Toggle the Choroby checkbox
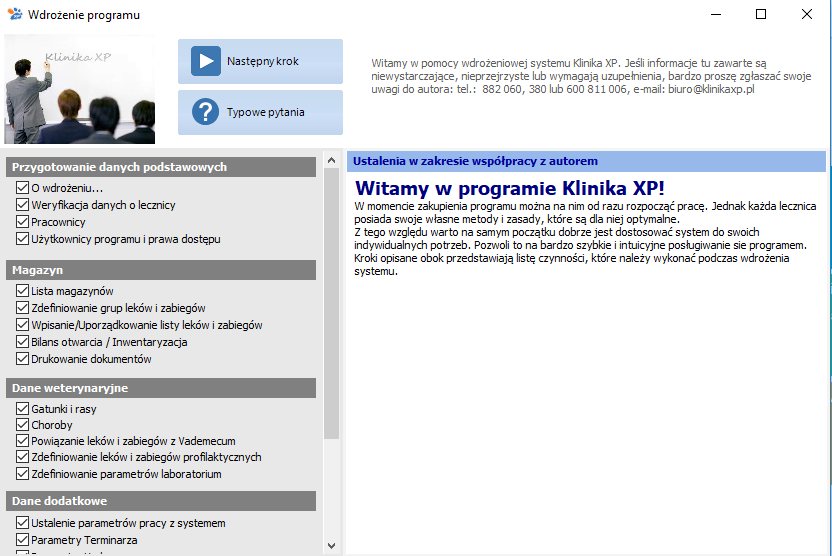Image resolution: width=832 pixels, height=556 pixels. (22, 424)
